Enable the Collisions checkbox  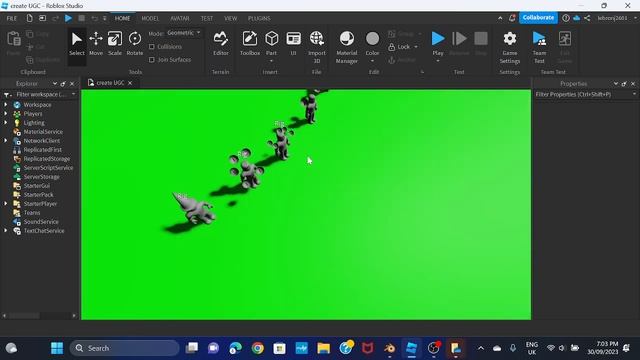tap(152, 47)
